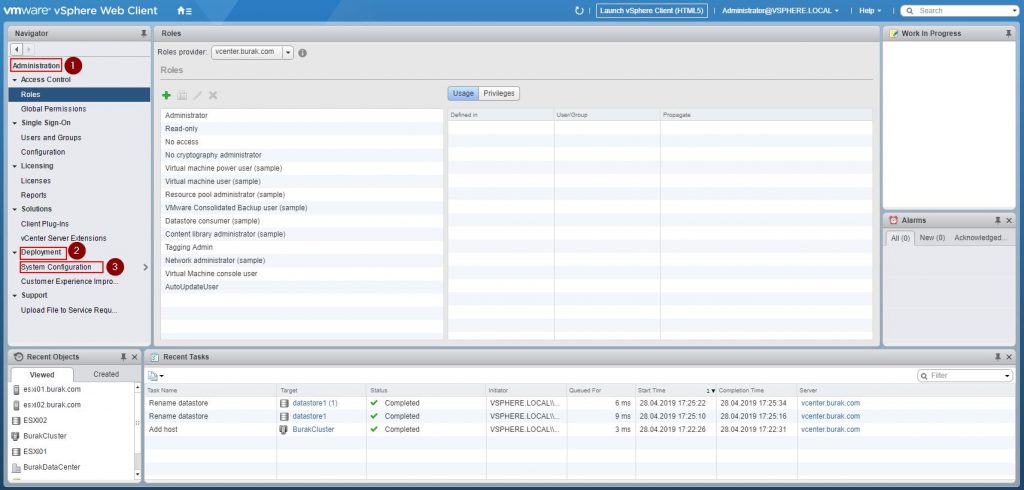Click the Navigator back arrow button

(x=17, y=49)
